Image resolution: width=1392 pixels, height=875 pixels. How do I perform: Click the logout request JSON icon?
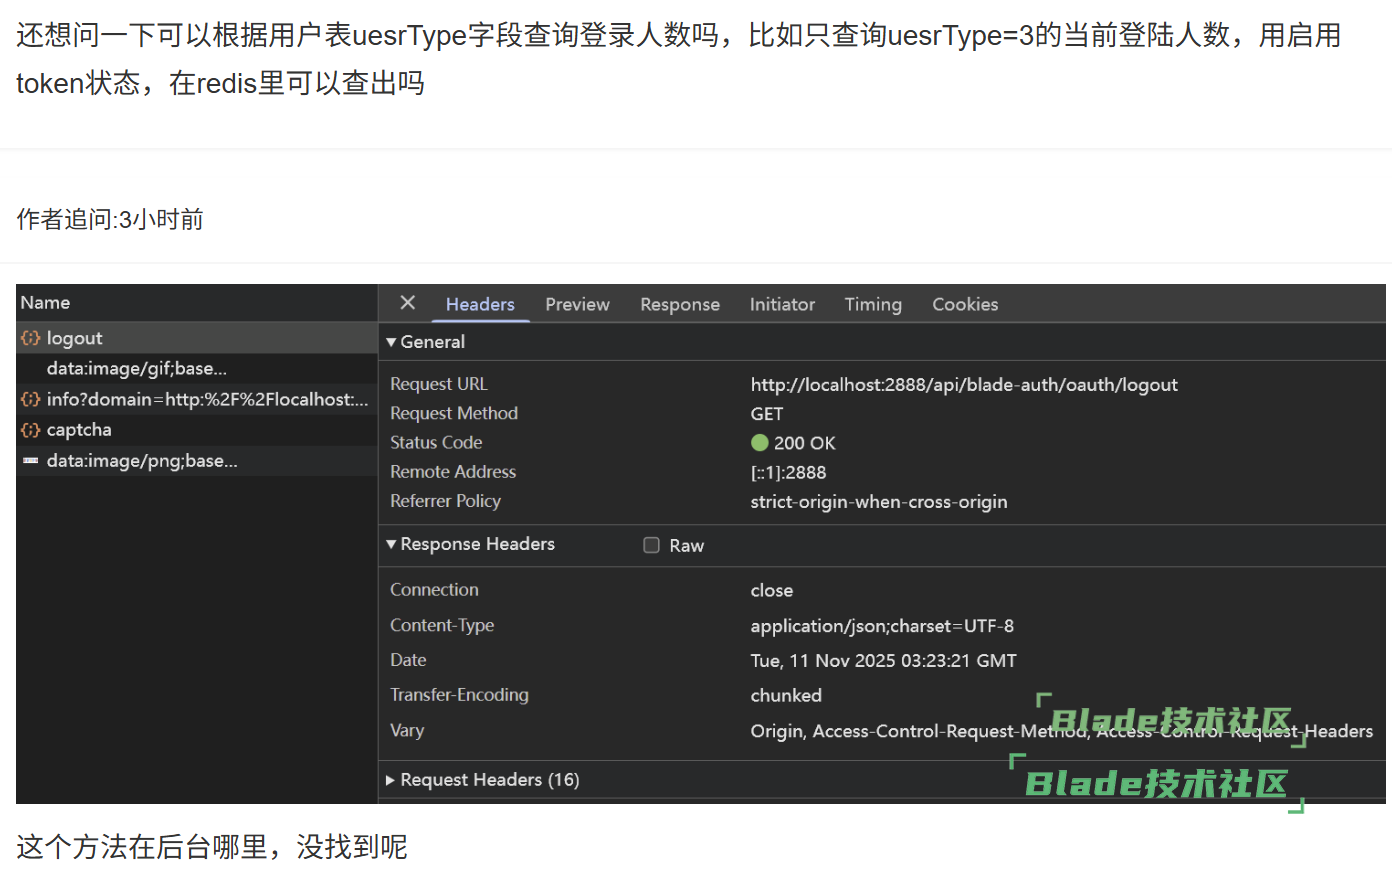(x=31, y=339)
